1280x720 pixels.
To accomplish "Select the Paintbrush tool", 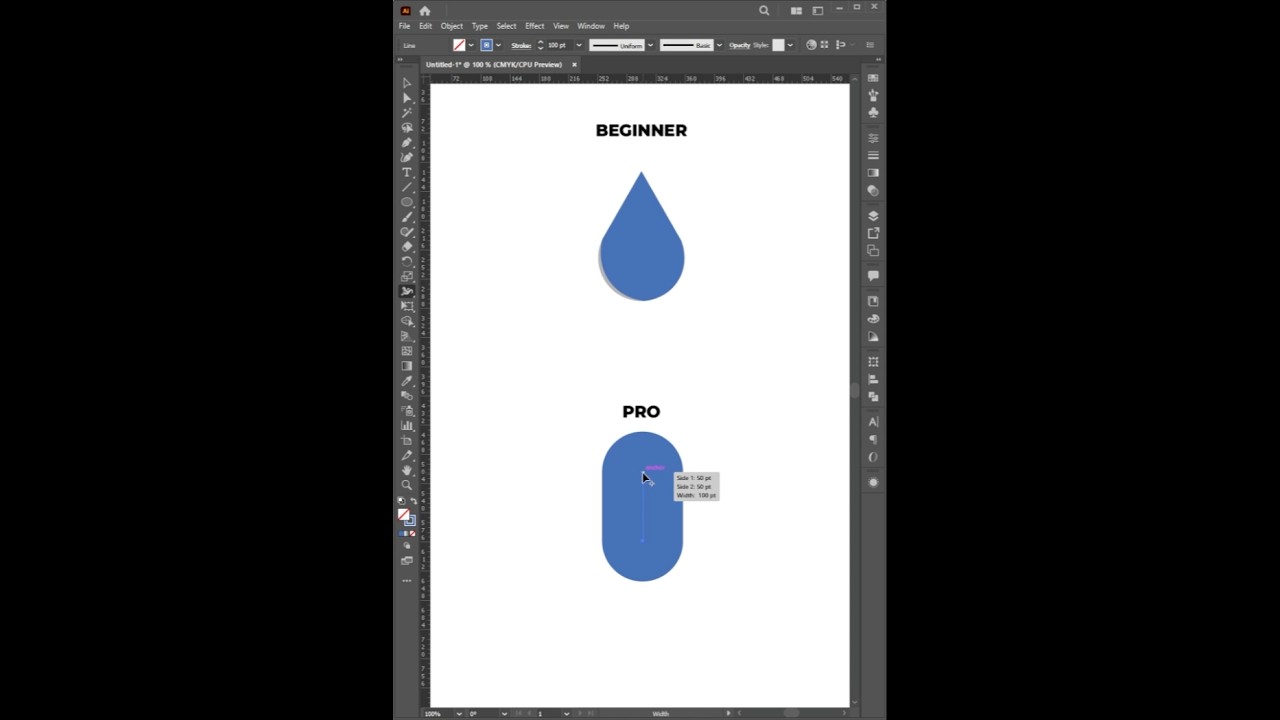I will coord(407,217).
